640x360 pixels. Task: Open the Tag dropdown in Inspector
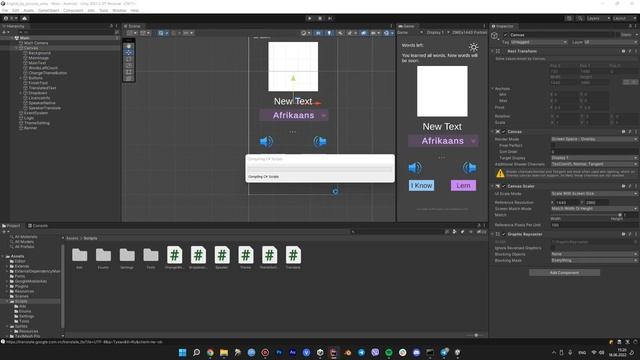pyautogui.click(x=539, y=42)
